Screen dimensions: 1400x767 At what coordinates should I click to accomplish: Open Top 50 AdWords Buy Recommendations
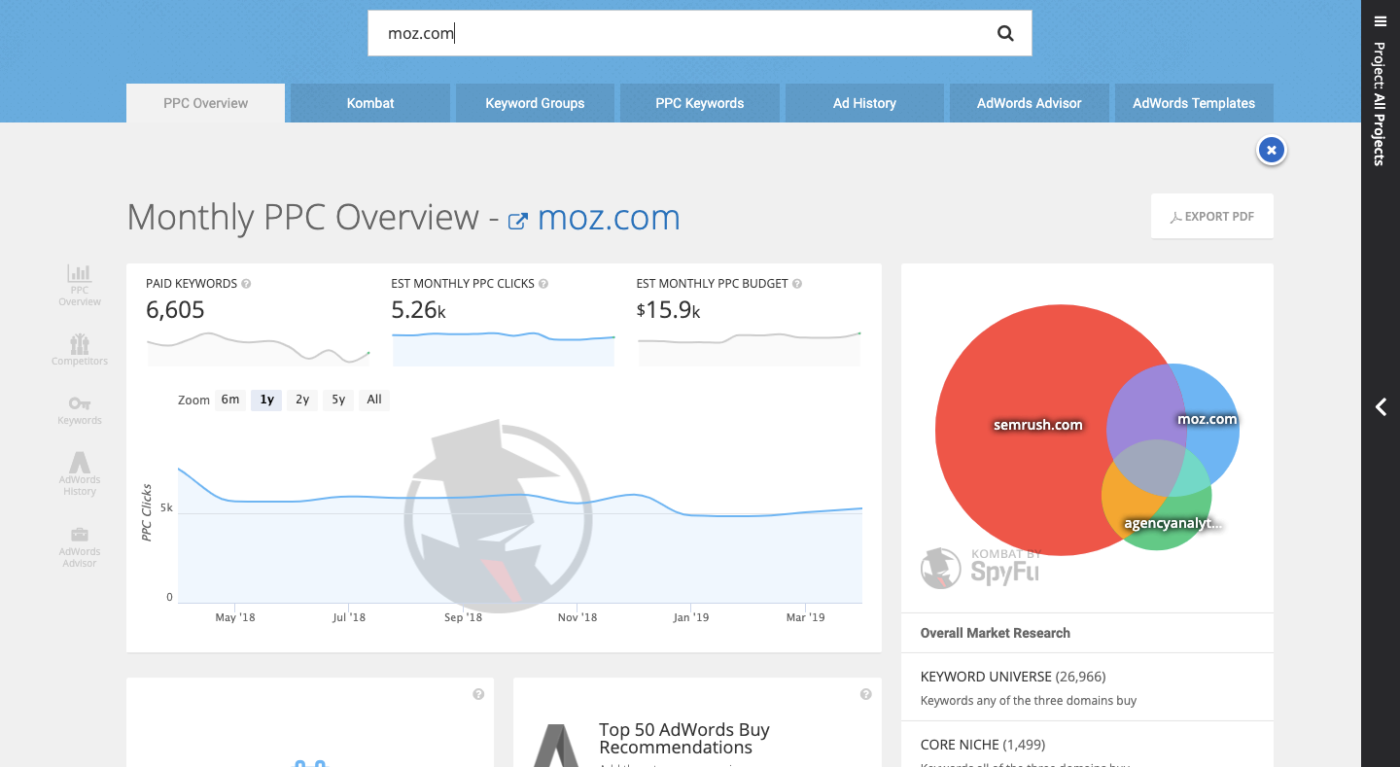tap(684, 738)
